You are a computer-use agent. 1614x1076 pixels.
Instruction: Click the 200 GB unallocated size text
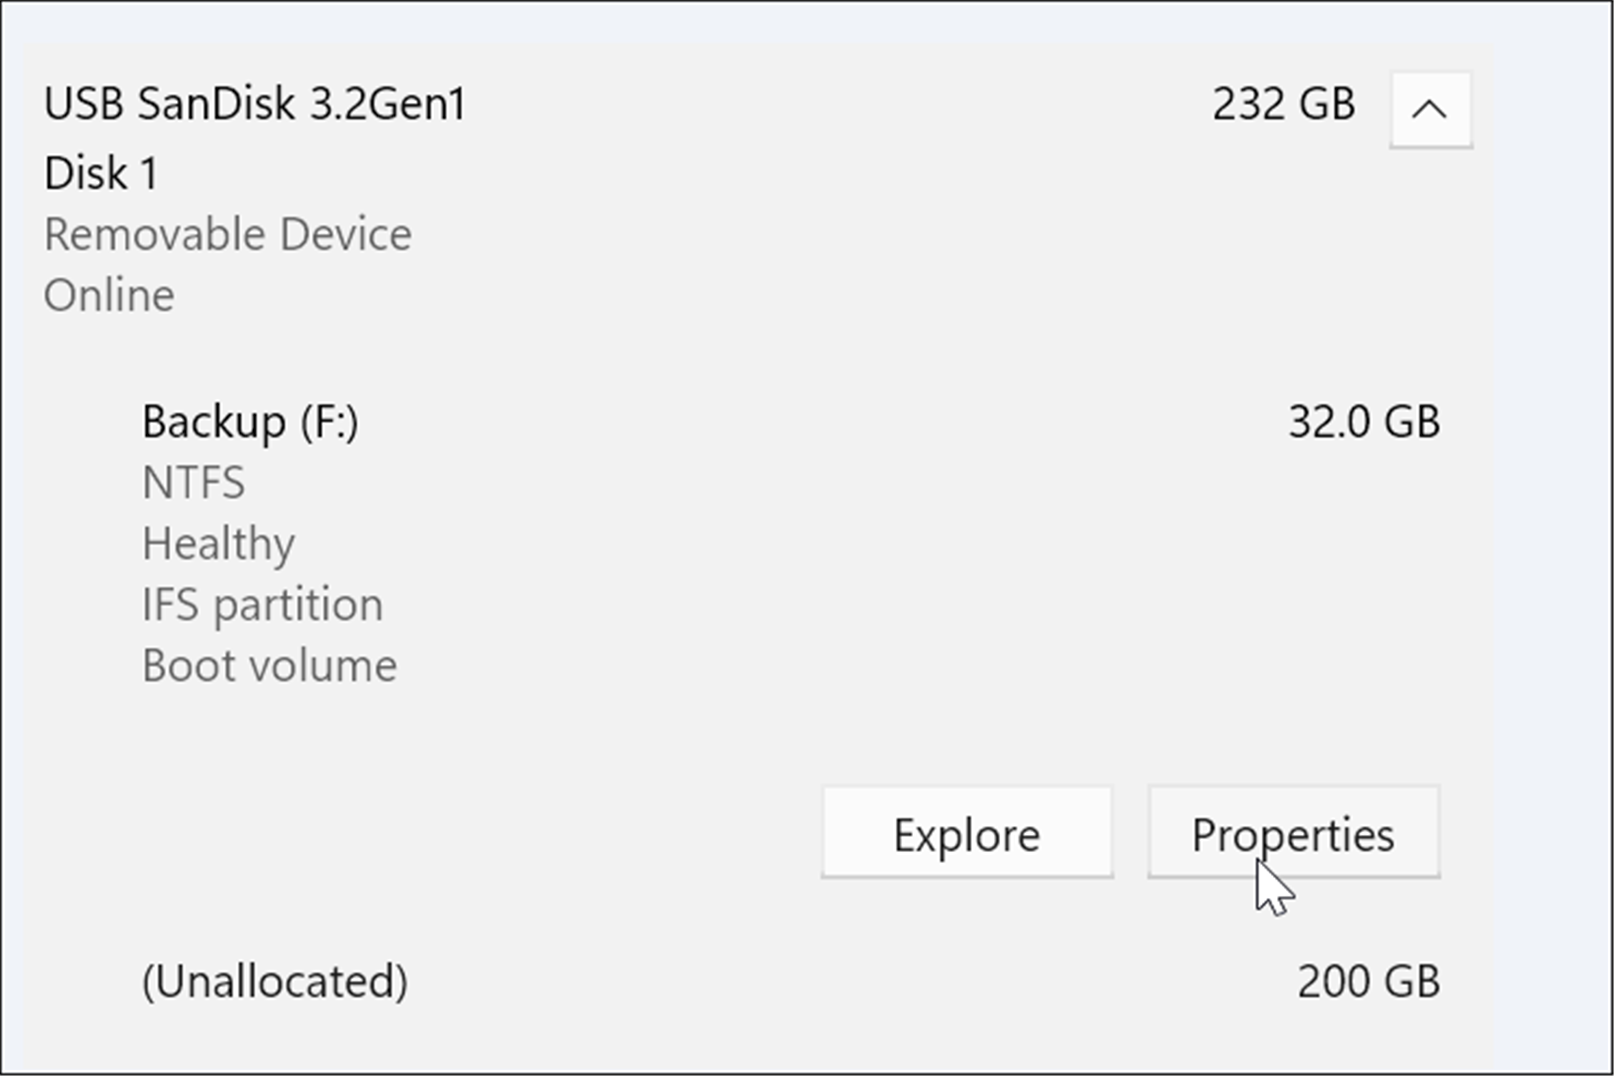(x=1369, y=981)
